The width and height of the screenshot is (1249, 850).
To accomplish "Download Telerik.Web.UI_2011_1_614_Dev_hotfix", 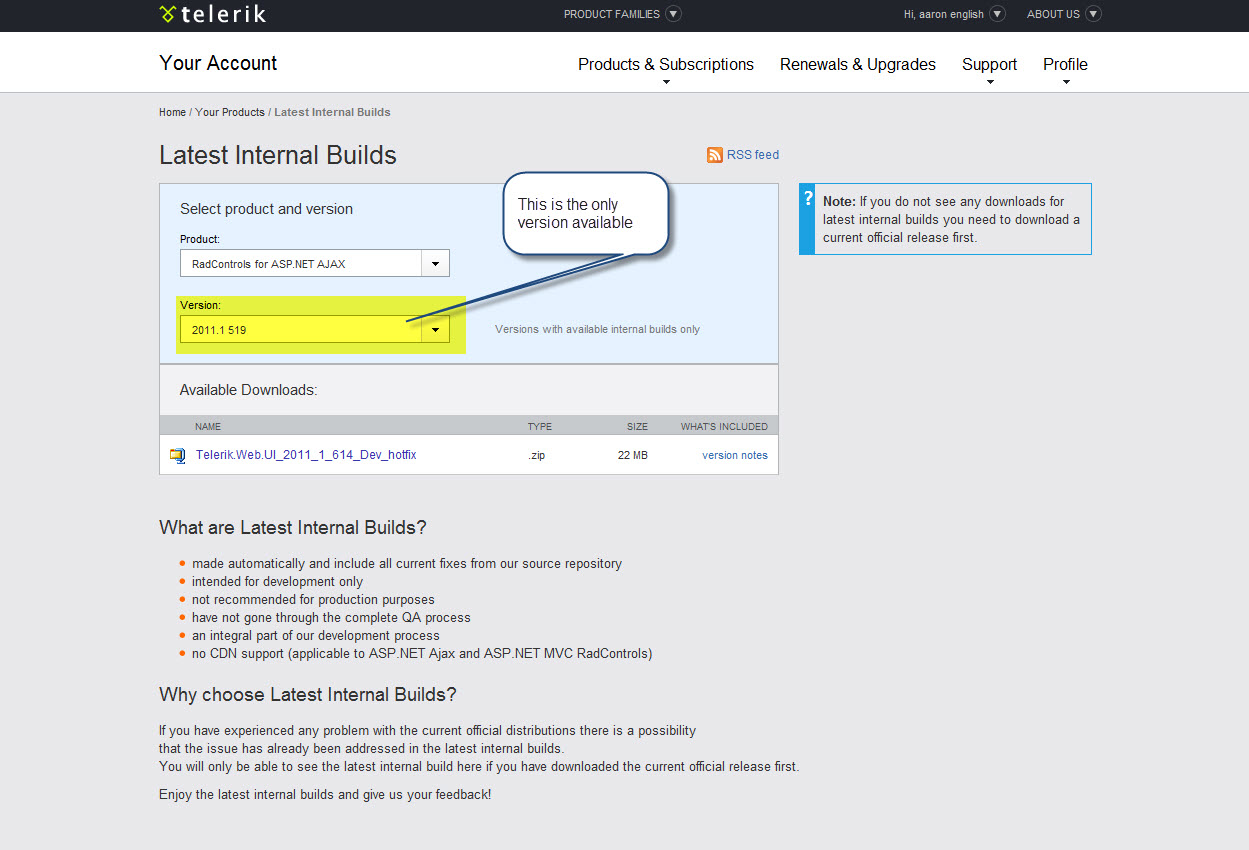I will 306,455.
